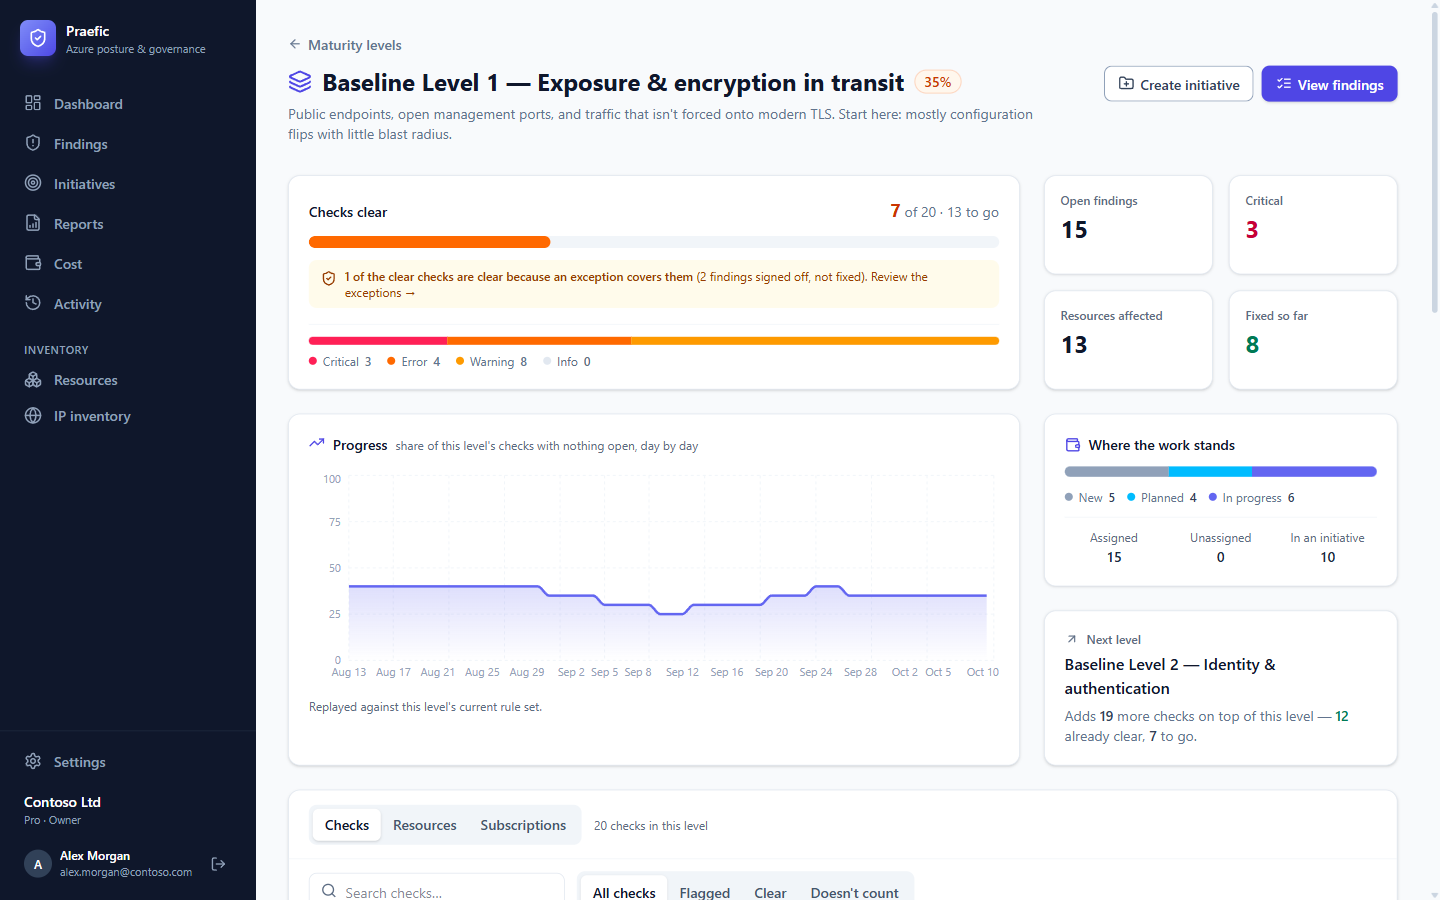Screen dimensions: 1440x900
Task: Go back to Maturity levels
Action: tap(345, 45)
